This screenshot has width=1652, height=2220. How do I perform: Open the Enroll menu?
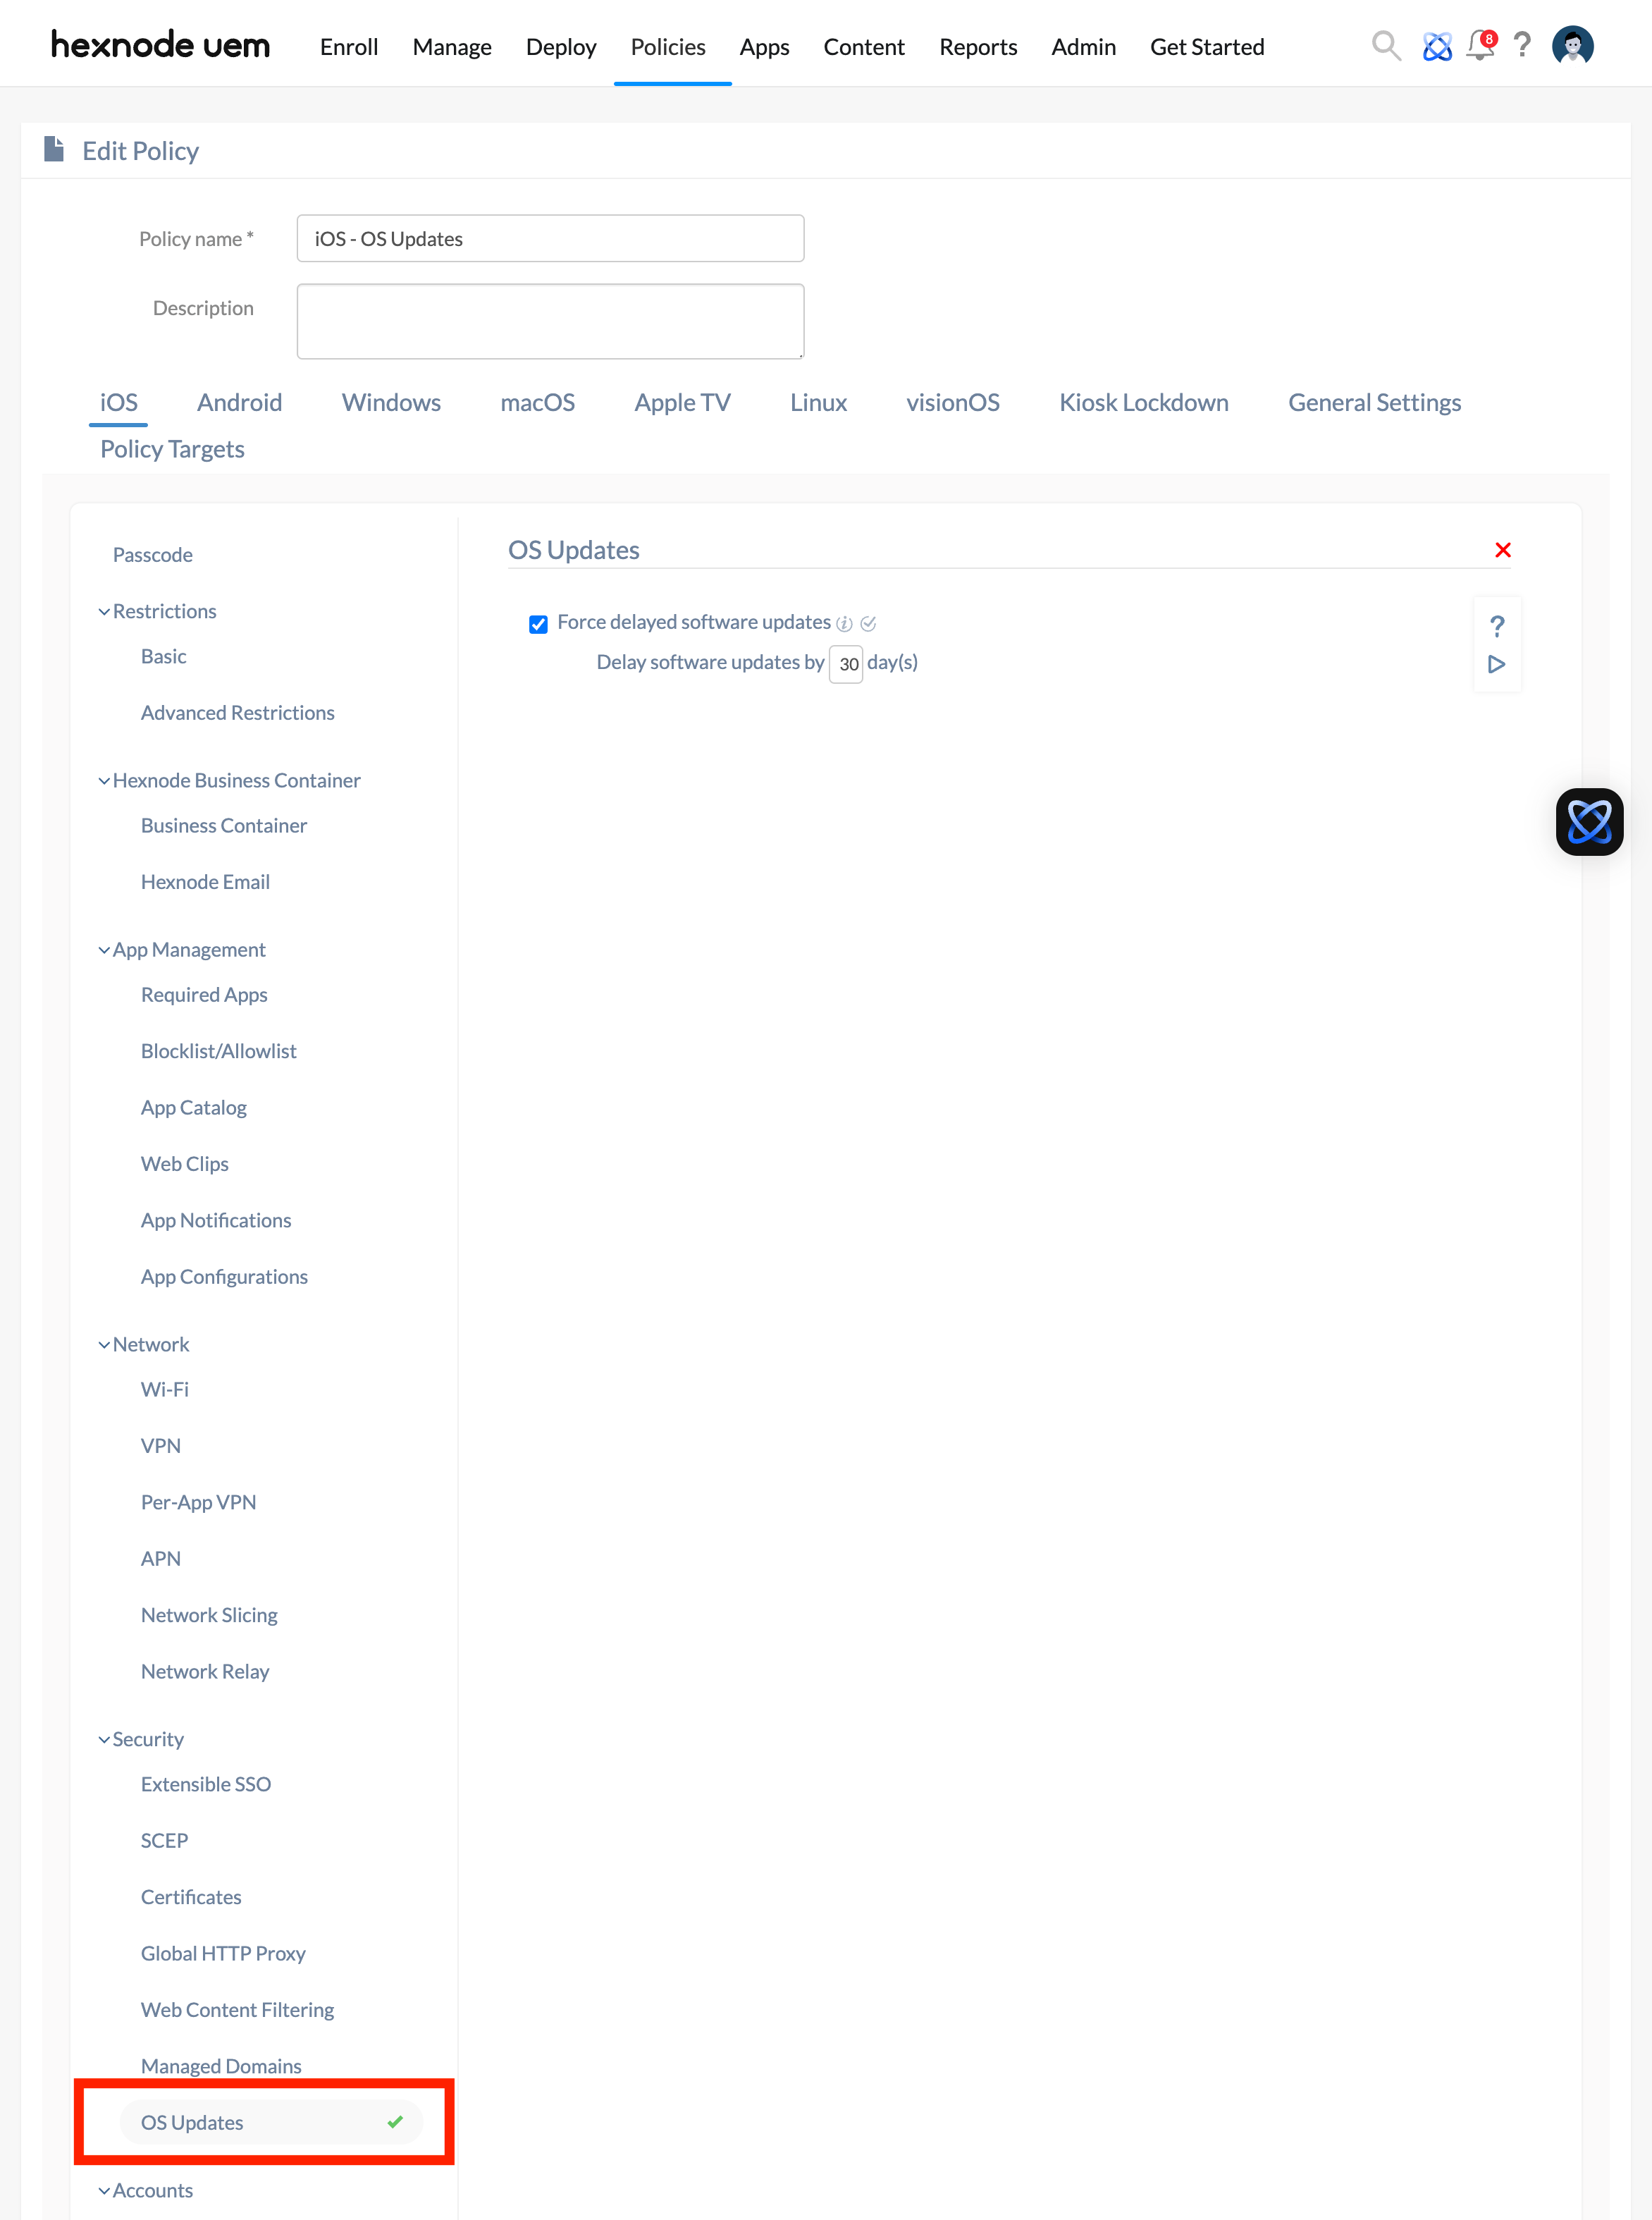click(349, 47)
